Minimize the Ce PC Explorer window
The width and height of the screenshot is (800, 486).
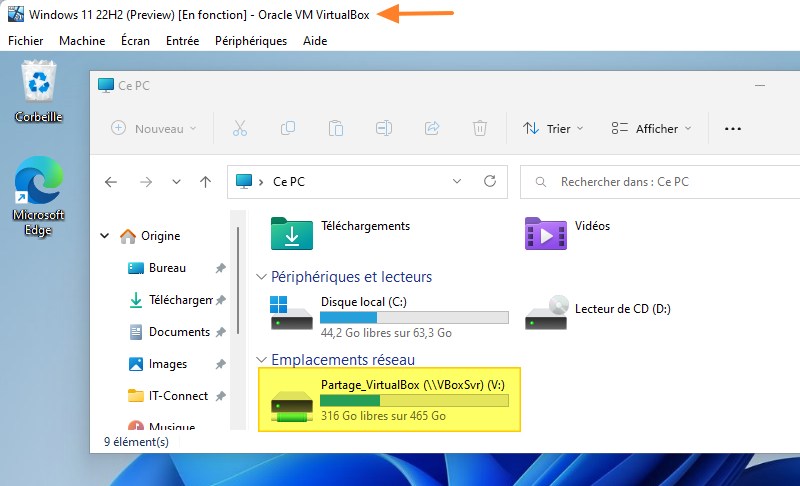[x=760, y=85]
